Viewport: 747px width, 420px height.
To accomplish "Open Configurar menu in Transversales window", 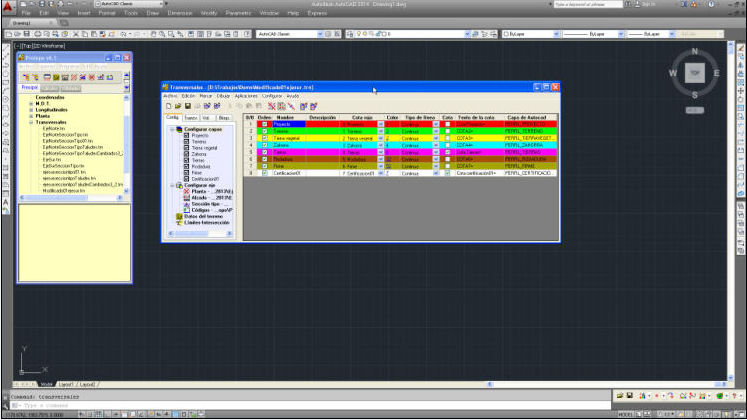I will pyautogui.click(x=272, y=96).
